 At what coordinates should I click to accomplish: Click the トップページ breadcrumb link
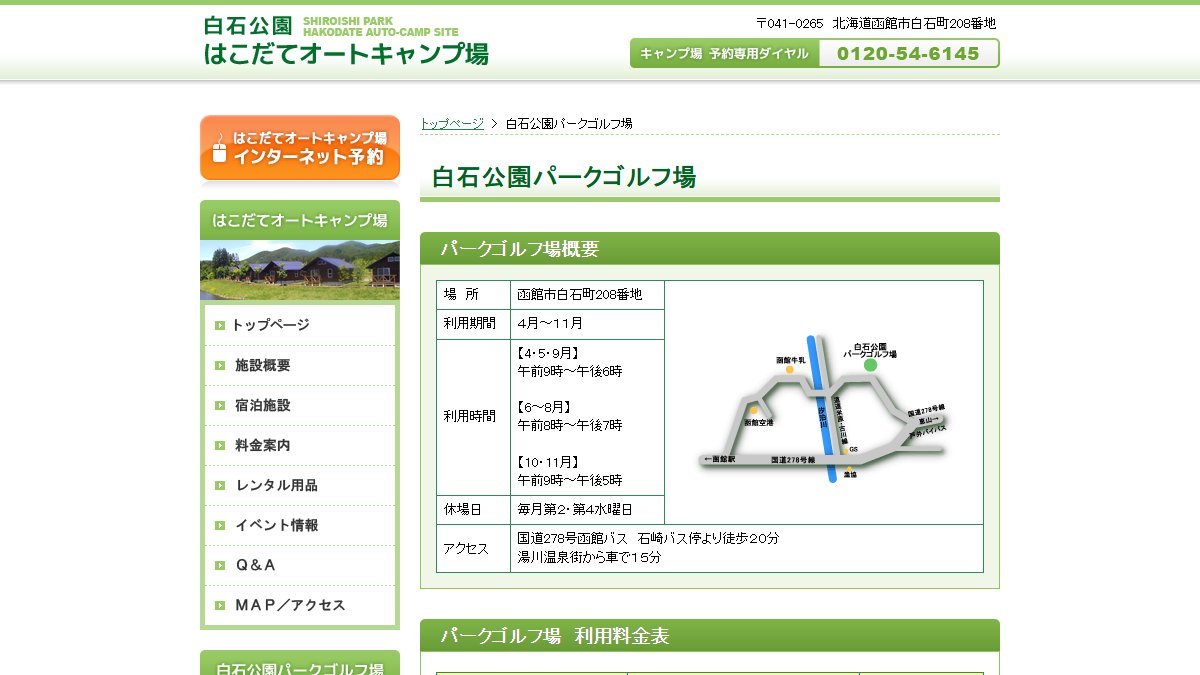pos(452,123)
